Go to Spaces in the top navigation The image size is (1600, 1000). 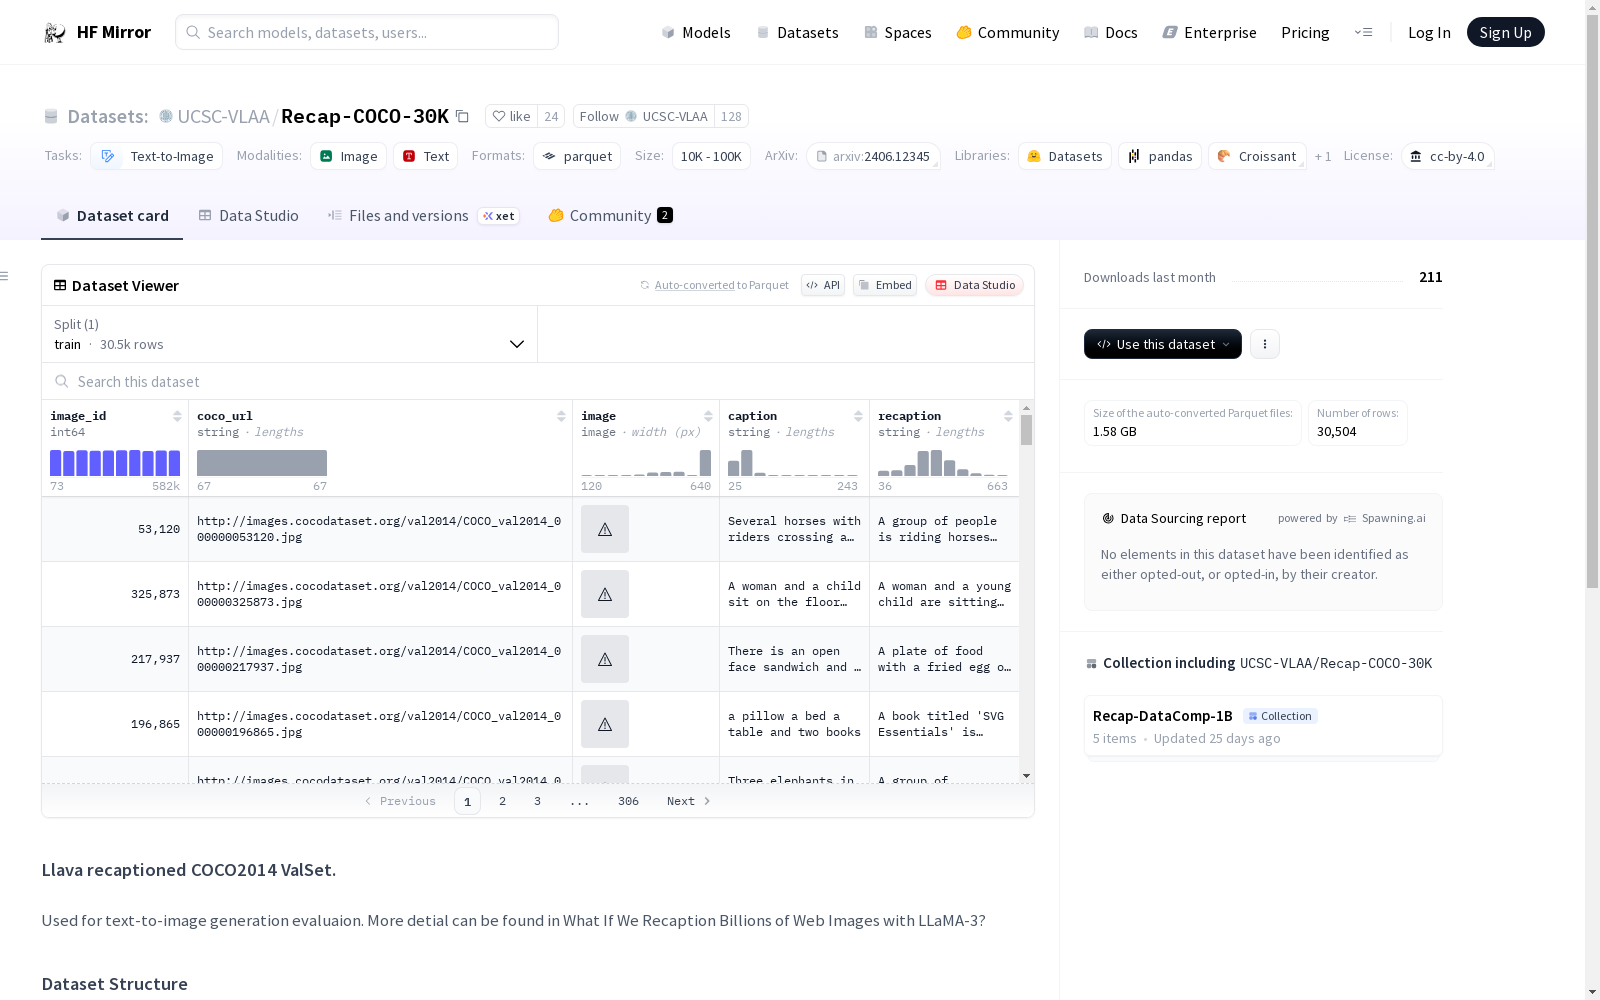tap(898, 33)
